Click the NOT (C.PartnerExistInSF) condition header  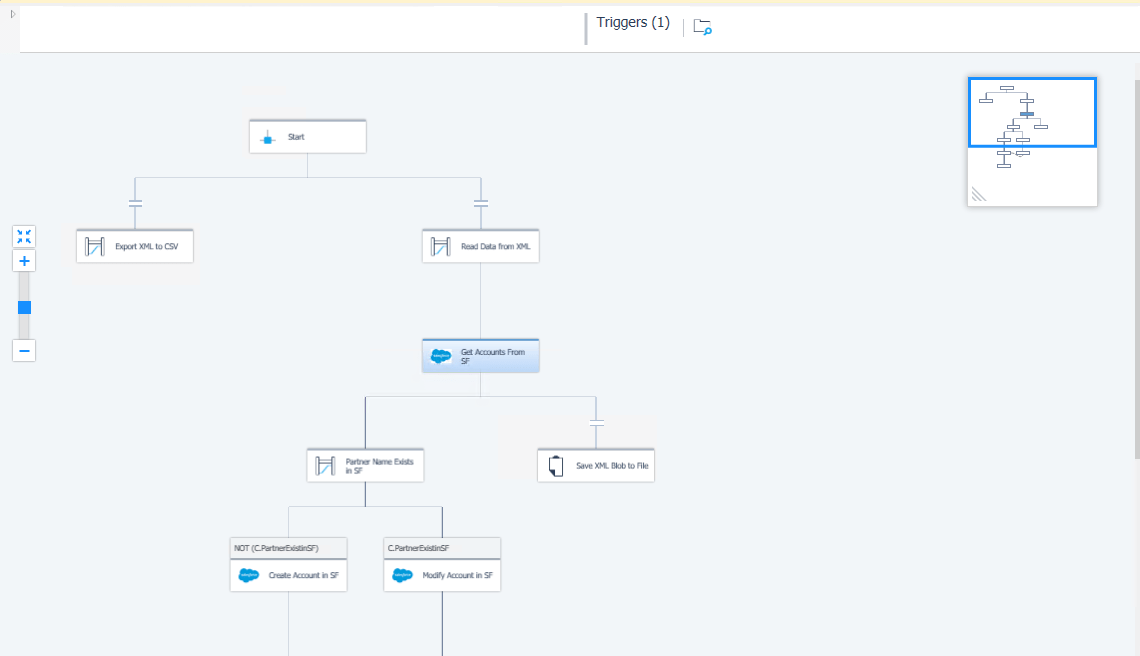[289, 548]
